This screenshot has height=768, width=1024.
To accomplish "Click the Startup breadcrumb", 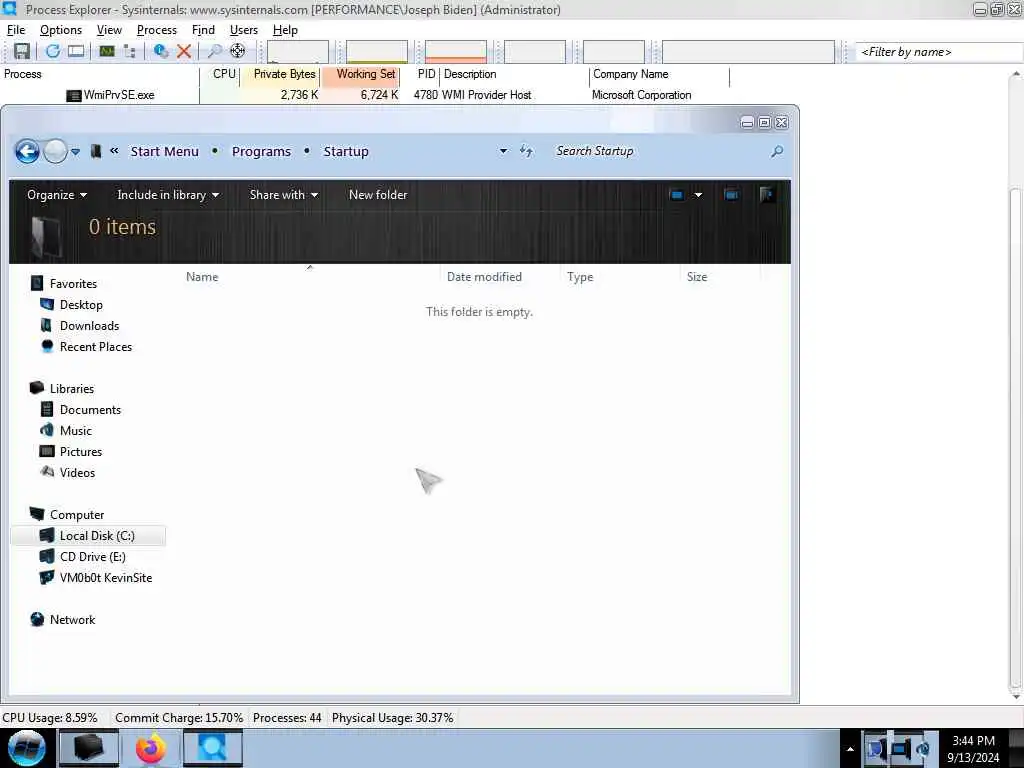I will pyautogui.click(x=346, y=152).
